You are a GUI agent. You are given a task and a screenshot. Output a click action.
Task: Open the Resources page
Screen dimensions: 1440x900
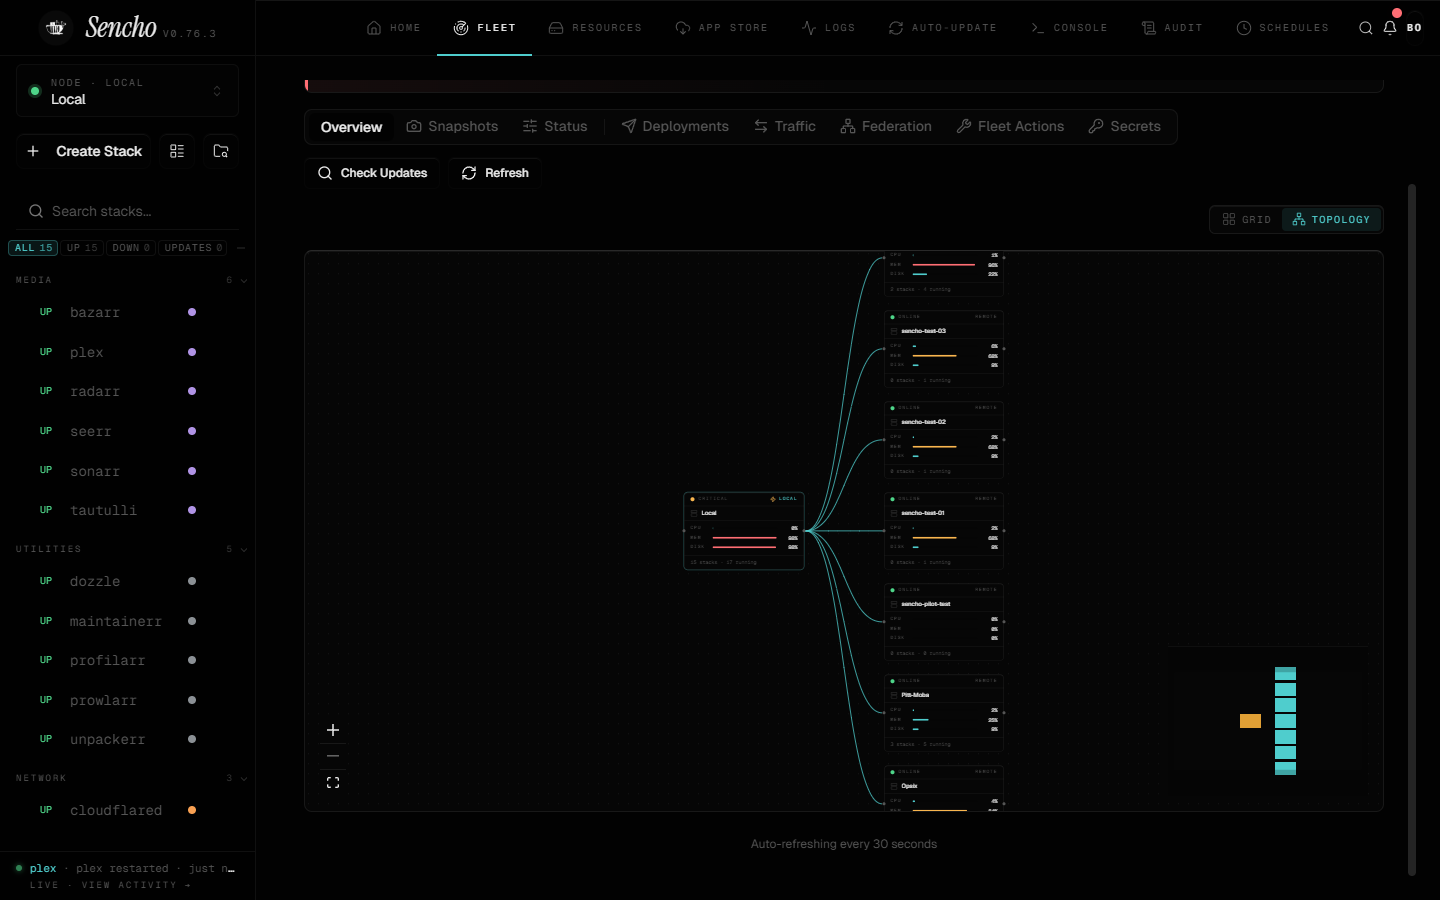[595, 28]
